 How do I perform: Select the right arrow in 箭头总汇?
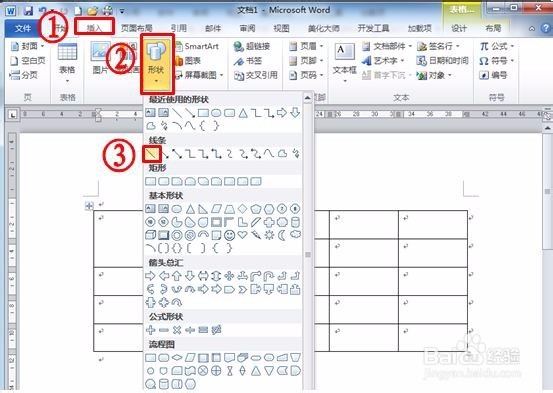(150, 276)
